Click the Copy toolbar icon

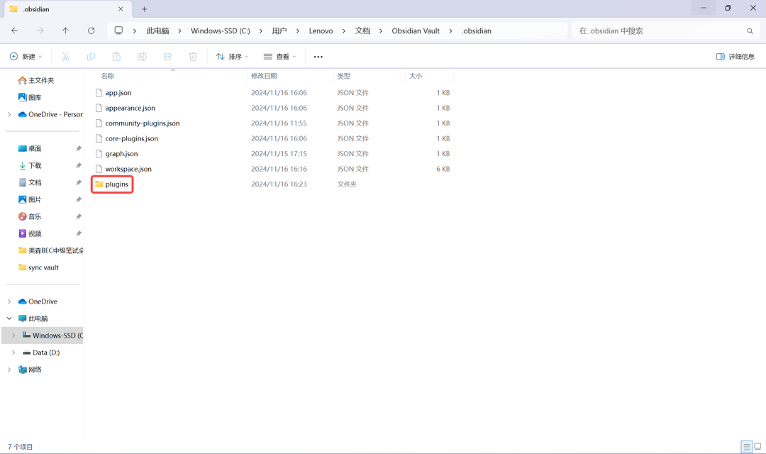pos(91,57)
